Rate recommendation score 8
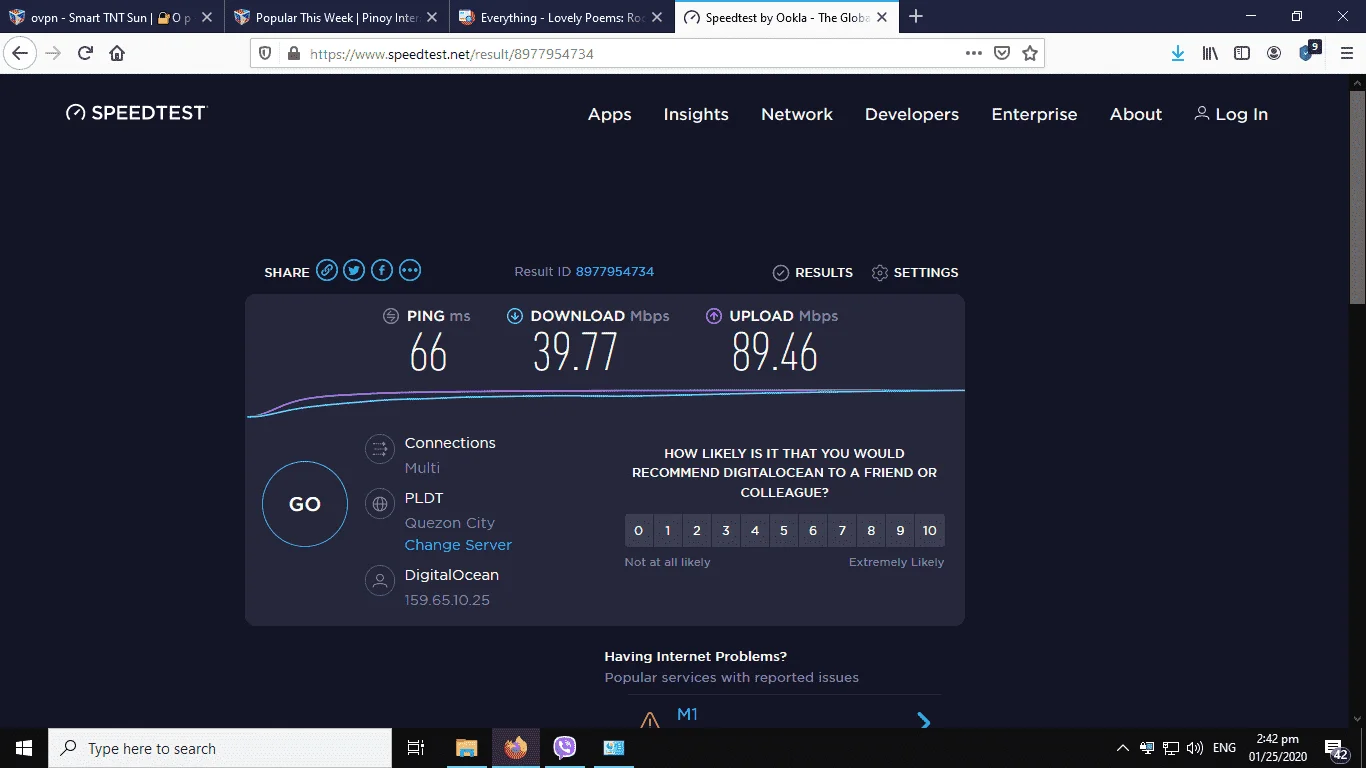The width and height of the screenshot is (1366, 768). 871,531
